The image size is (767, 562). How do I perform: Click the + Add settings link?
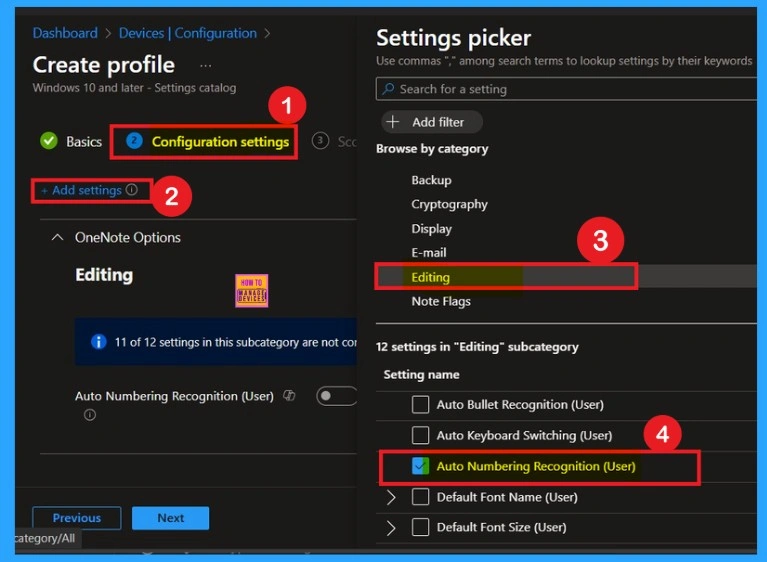81,190
